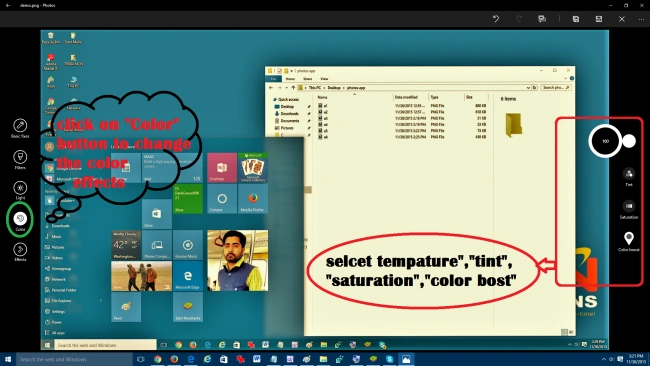This screenshot has width=650, height=366.
Task: Undo the last edit
Action: click(496, 19)
